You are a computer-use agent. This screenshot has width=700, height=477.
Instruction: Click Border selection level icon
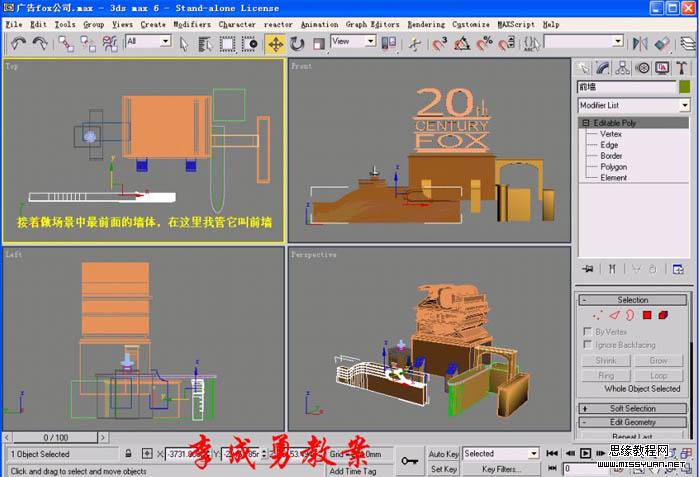pyautogui.click(x=630, y=315)
